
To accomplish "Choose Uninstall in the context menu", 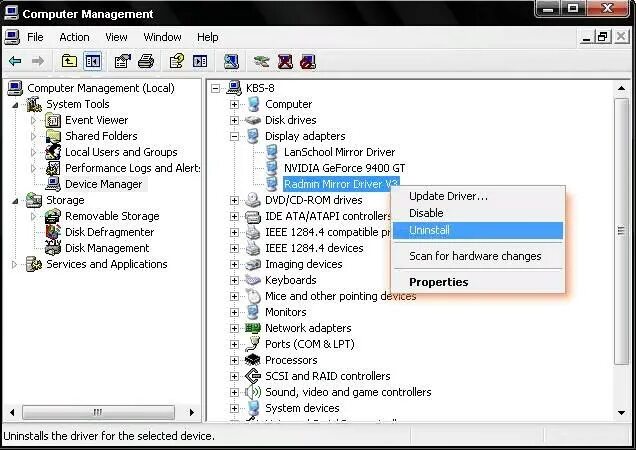I will coord(478,230).
